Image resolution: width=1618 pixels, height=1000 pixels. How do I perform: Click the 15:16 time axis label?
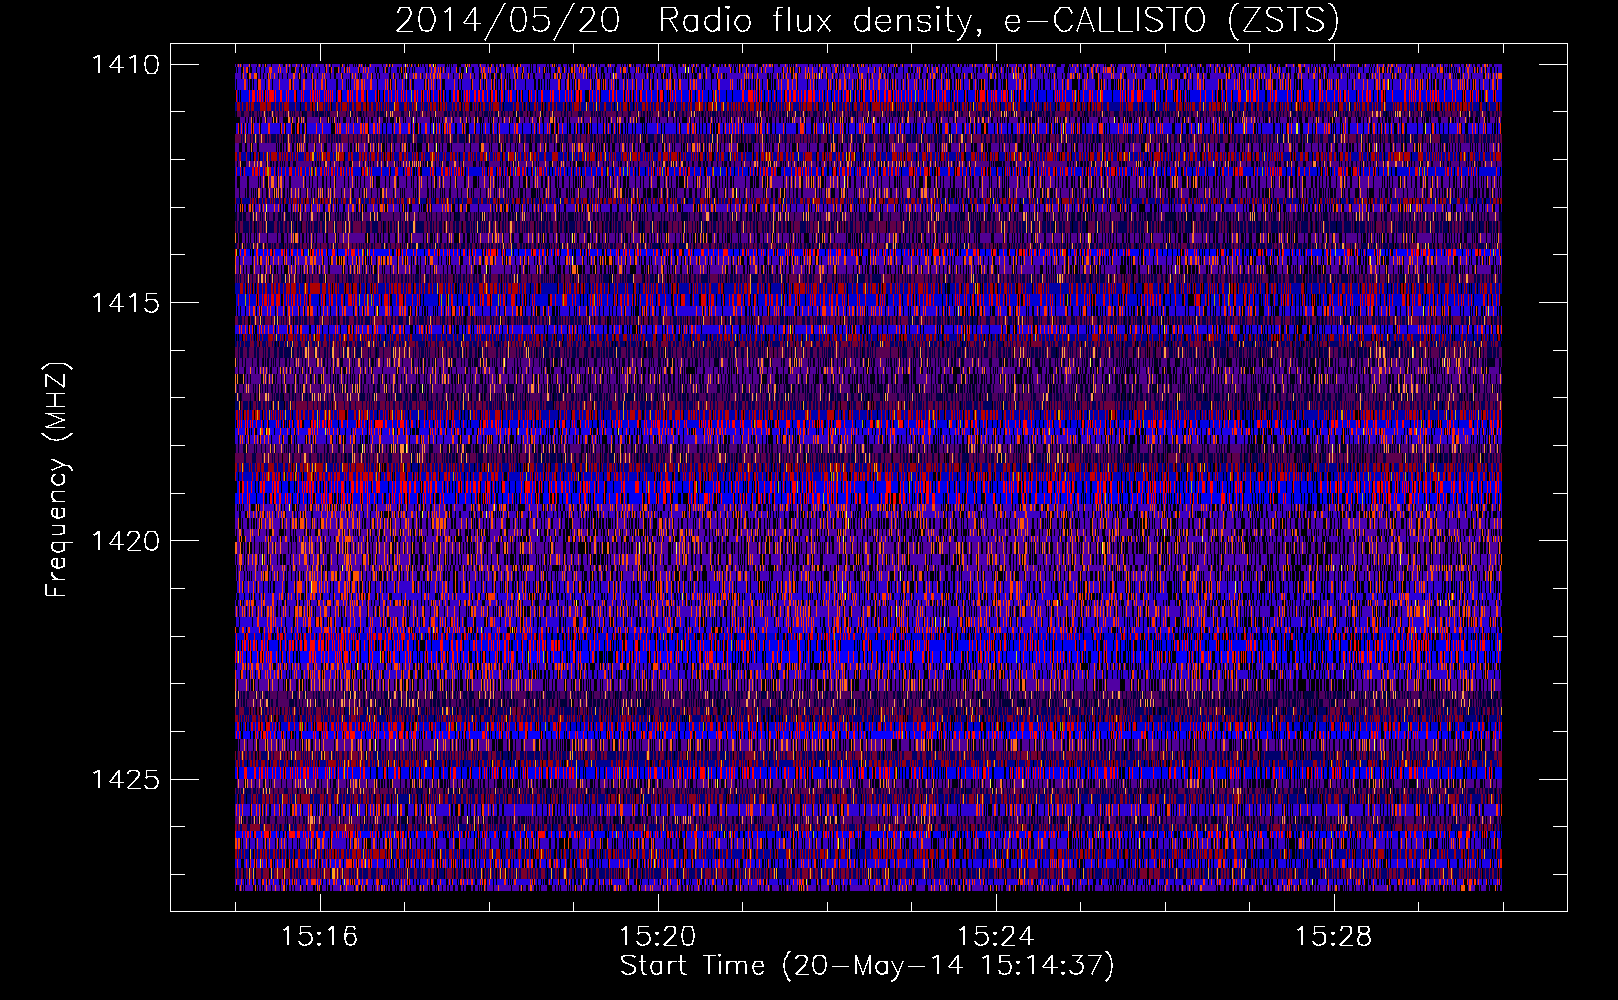[320, 937]
